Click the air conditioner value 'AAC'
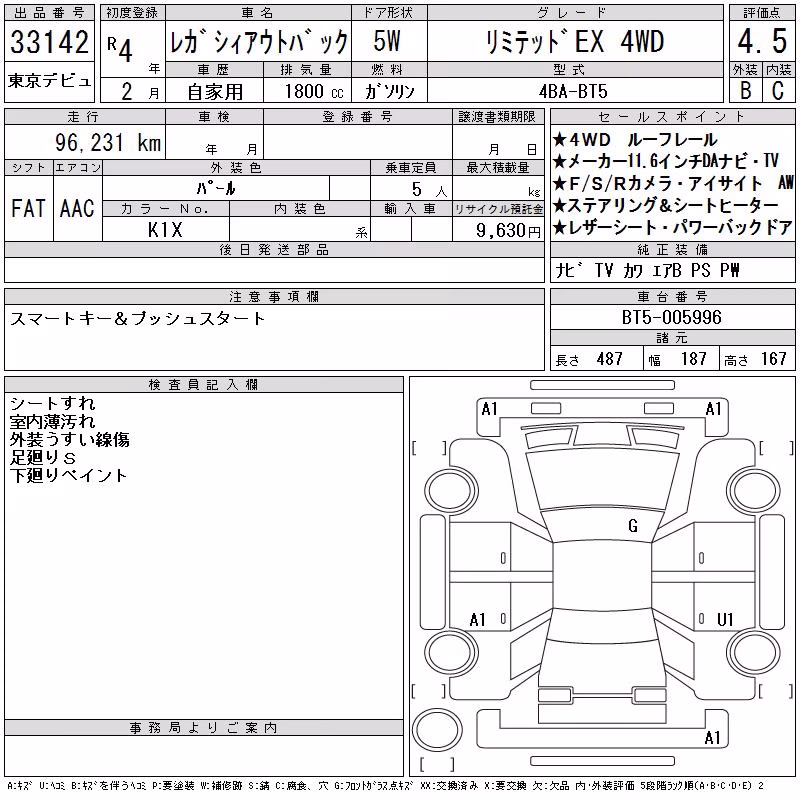800x800 pixels. click(77, 209)
